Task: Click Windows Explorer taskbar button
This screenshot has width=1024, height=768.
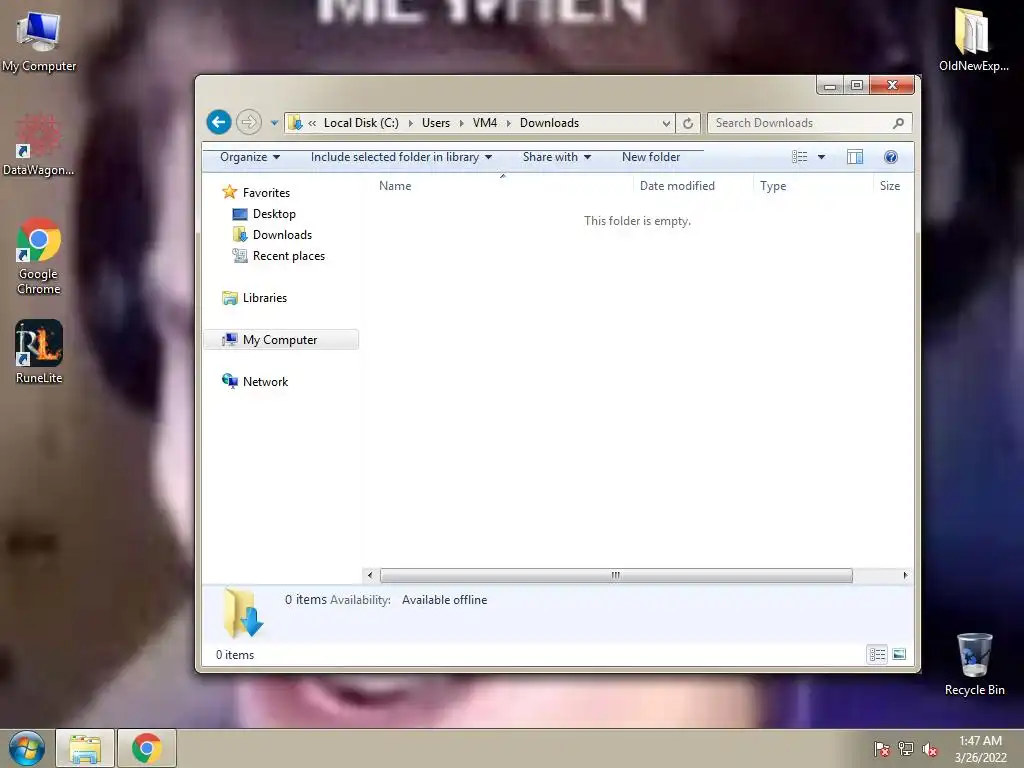Action: coord(86,748)
